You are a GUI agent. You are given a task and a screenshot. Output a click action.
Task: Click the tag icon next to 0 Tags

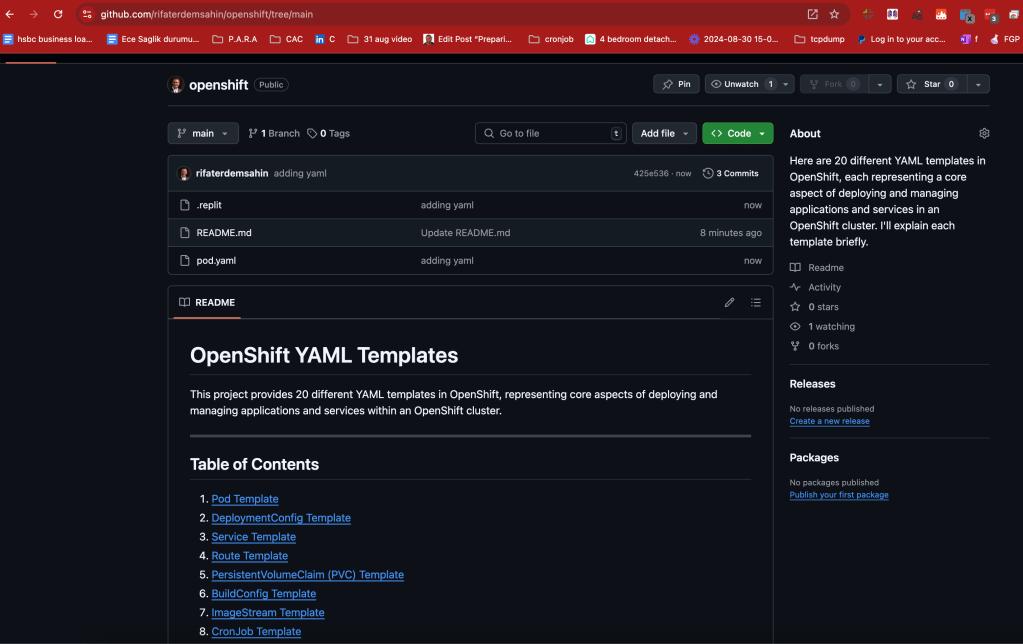(x=312, y=133)
